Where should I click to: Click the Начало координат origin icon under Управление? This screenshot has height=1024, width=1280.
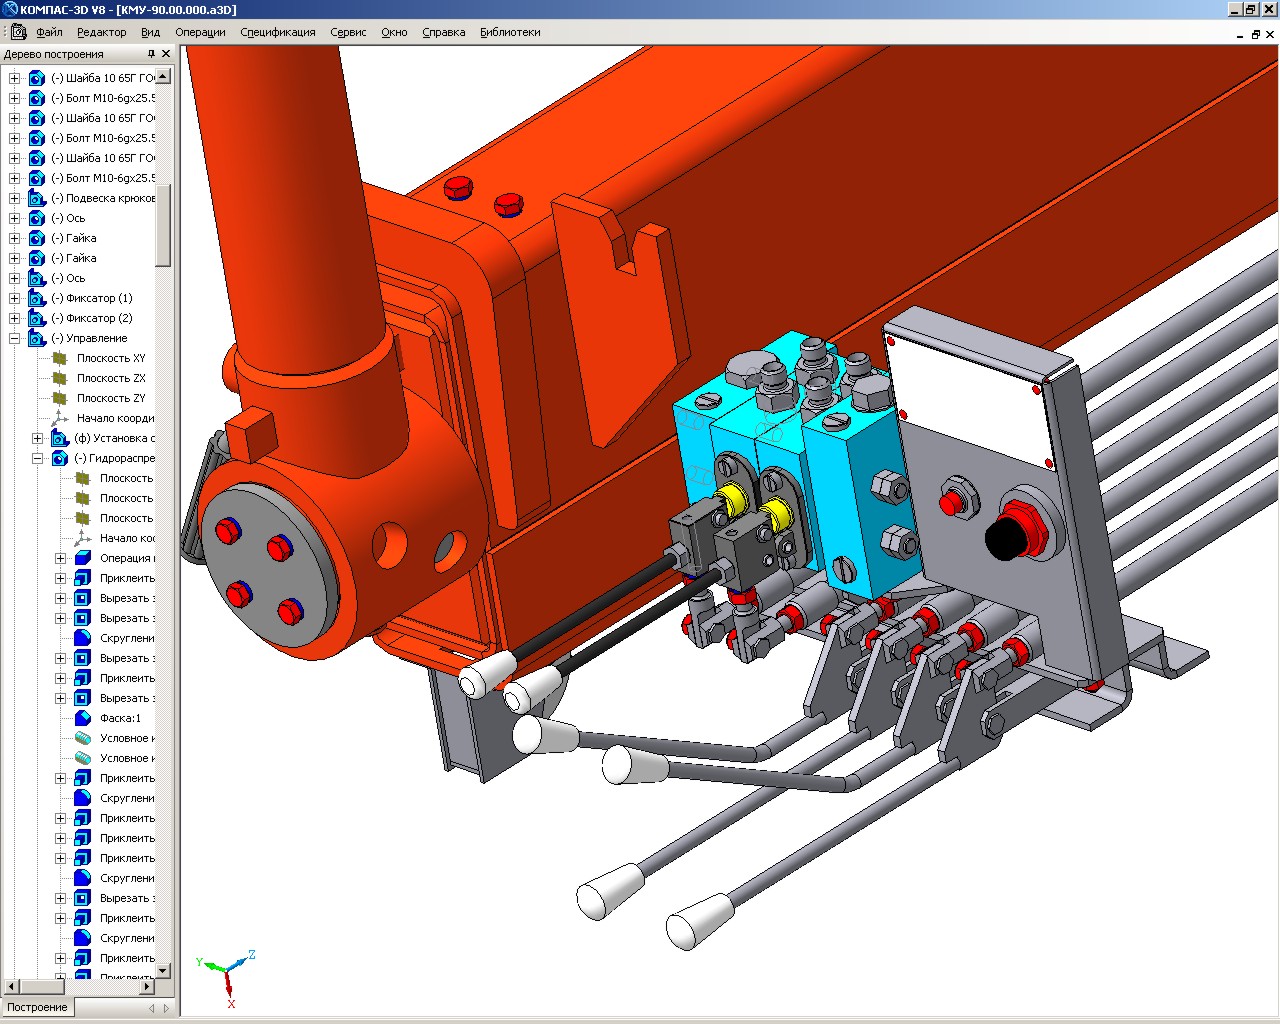point(60,418)
